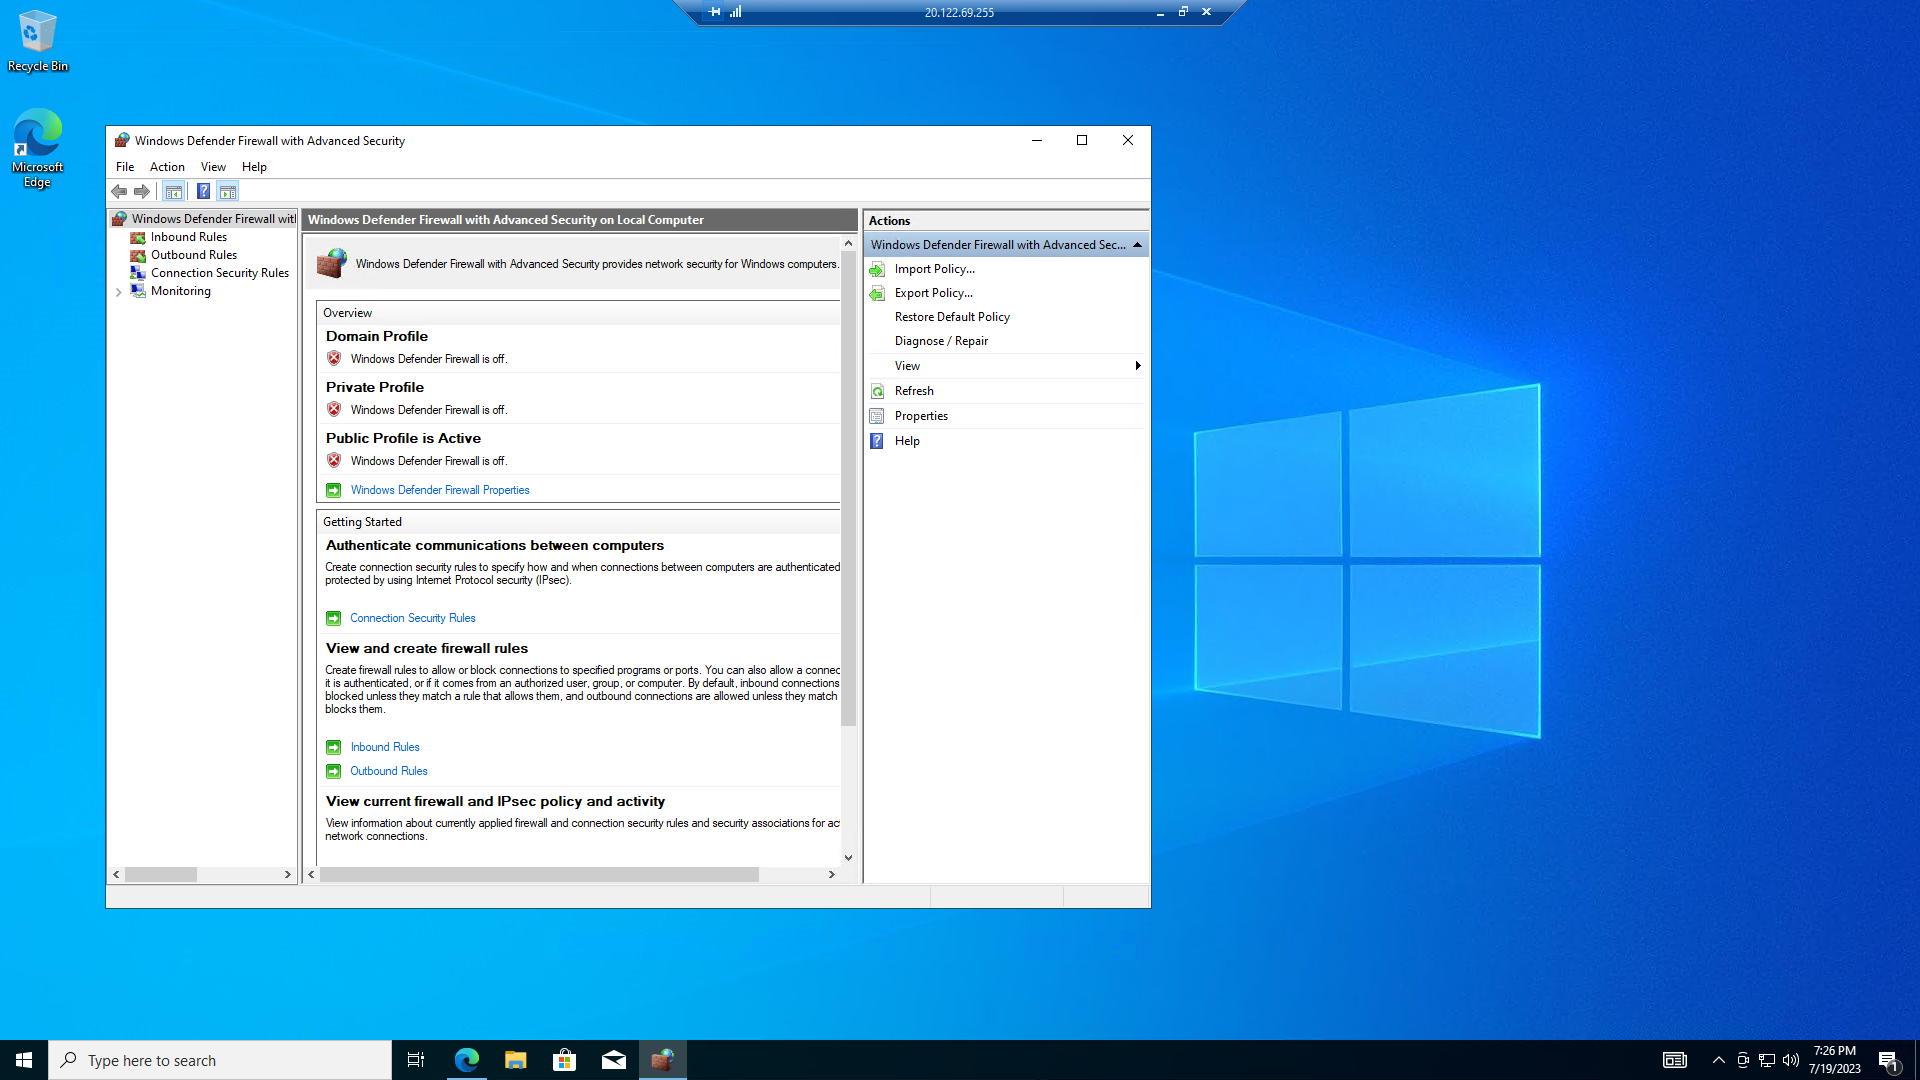Screen dimensions: 1920x1080
Task: Launch Microsoft Edge from the taskbar
Action: (x=466, y=1060)
